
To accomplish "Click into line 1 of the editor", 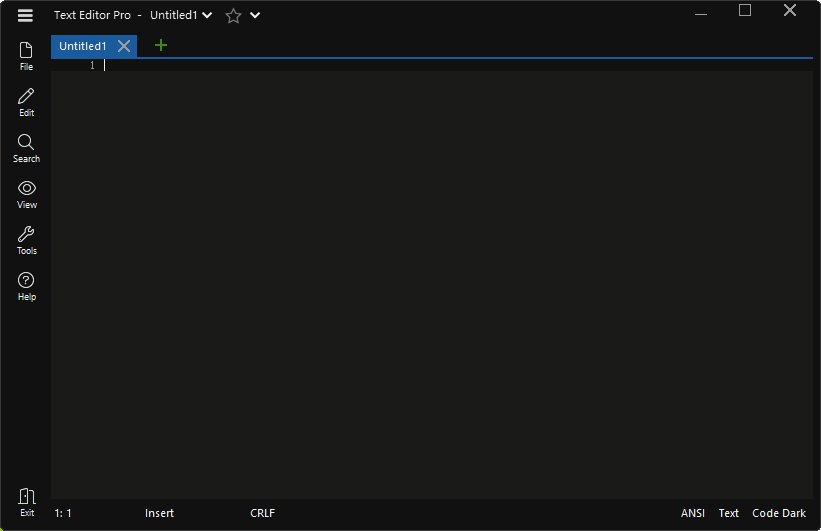I will [458, 65].
